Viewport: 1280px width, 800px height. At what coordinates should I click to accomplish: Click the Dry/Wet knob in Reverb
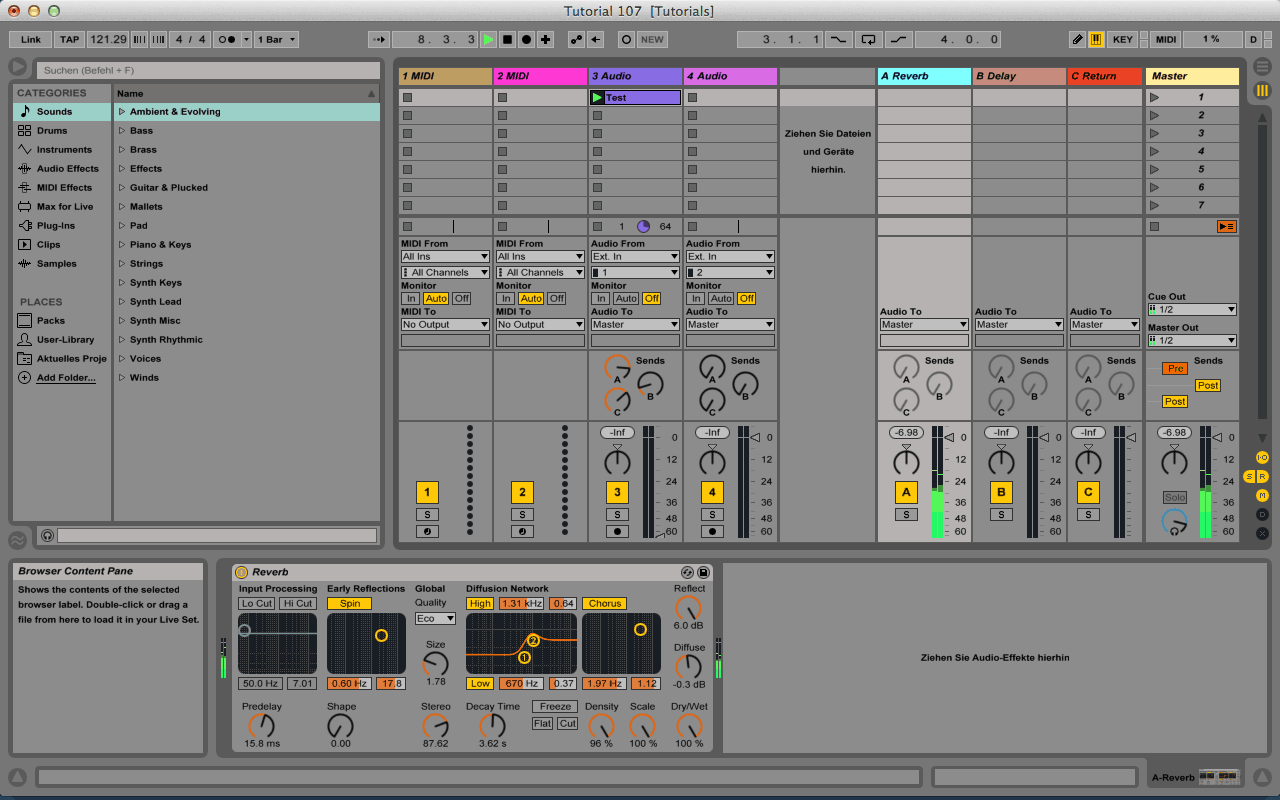(689, 725)
